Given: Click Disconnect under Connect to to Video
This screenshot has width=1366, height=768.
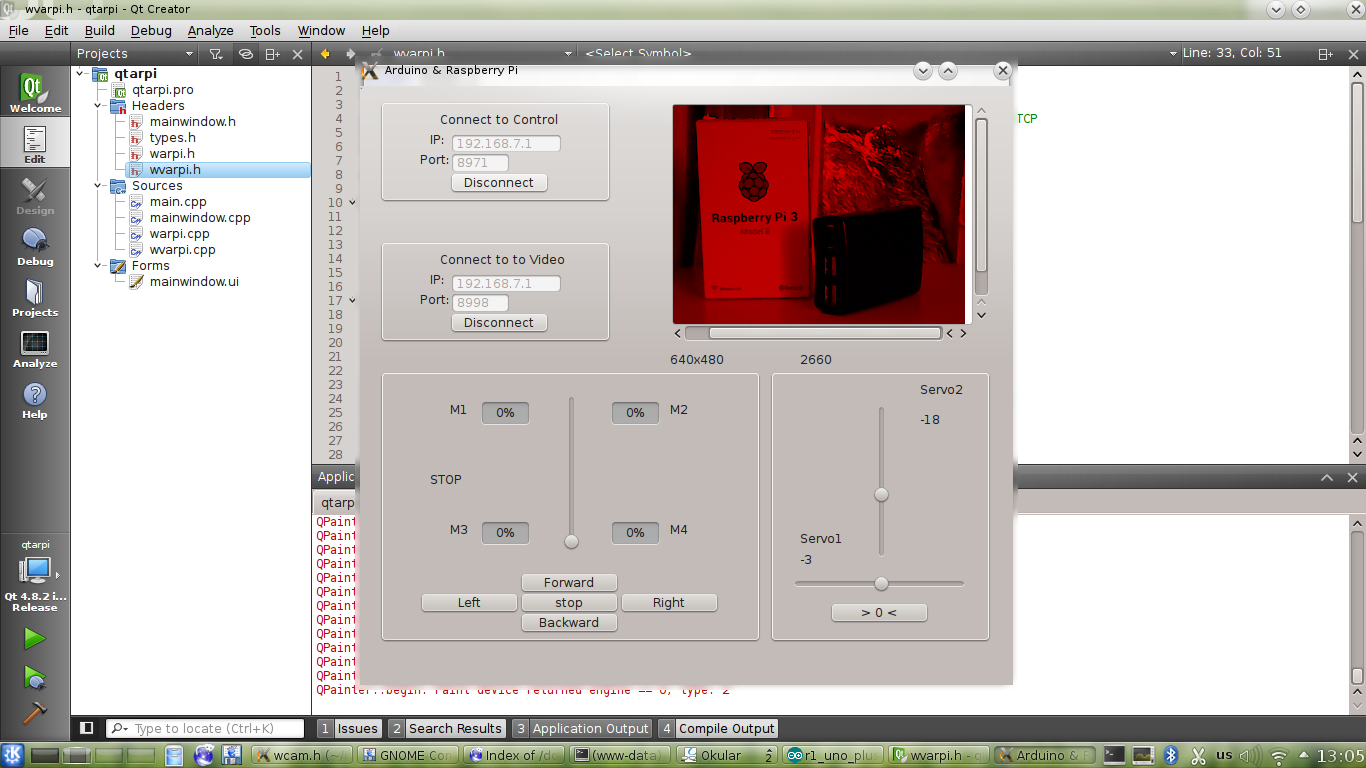Looking at the screenshot, I should click(499, 323).
